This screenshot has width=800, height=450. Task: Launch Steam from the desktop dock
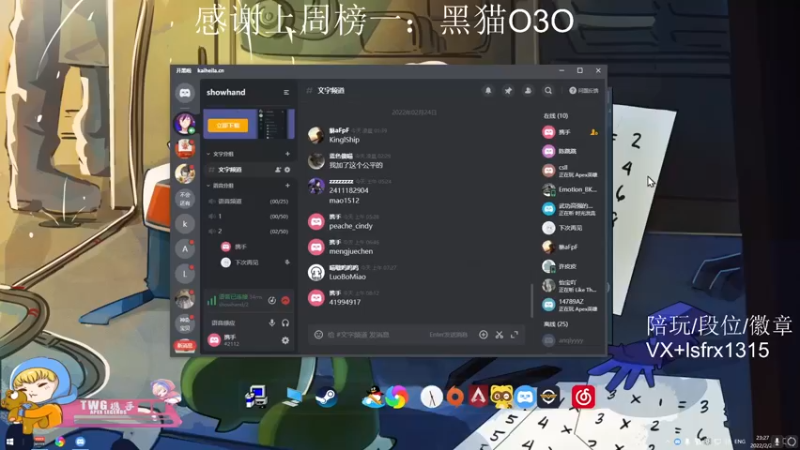tap(326, 397)
